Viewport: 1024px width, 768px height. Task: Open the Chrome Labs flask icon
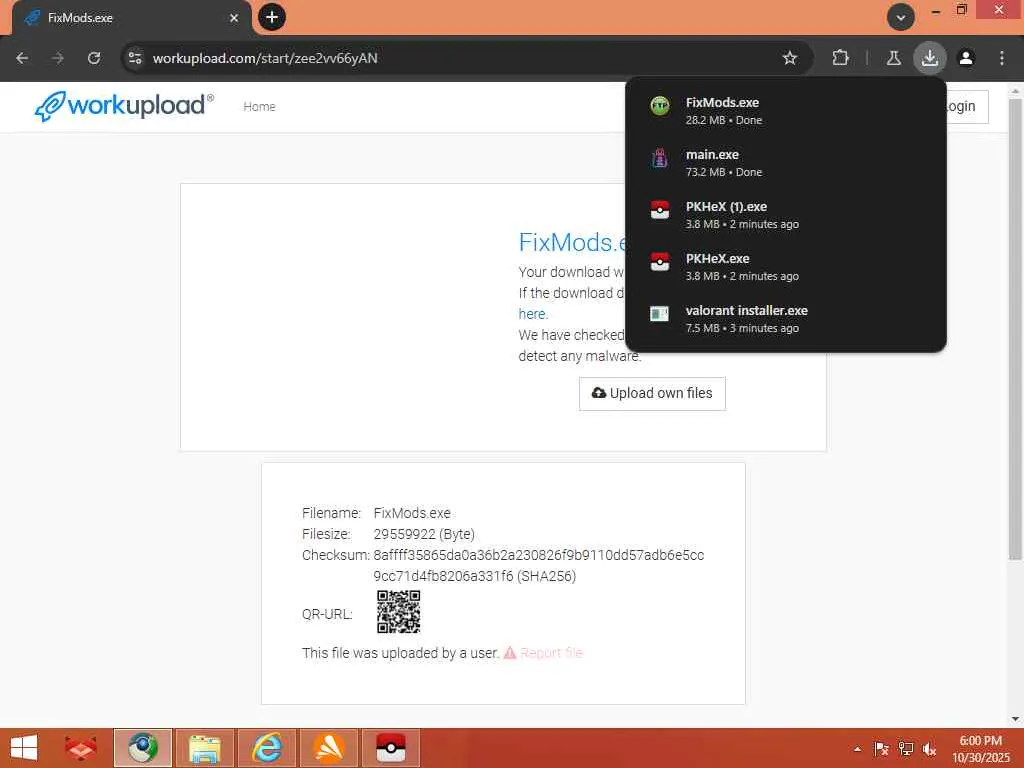pos(893,58)
